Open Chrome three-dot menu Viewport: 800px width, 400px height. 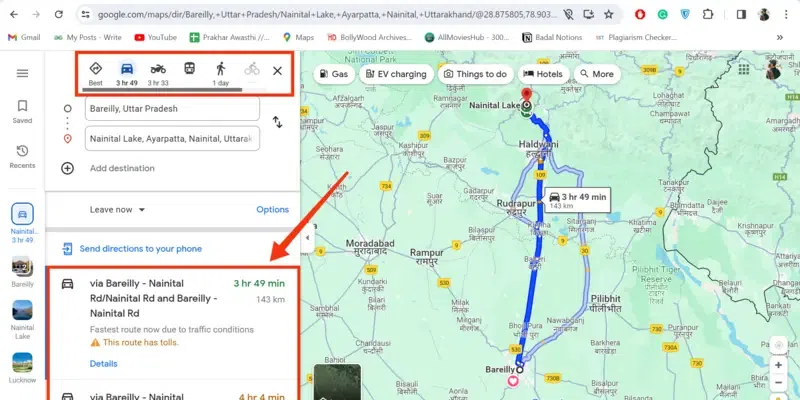[786, 15]
